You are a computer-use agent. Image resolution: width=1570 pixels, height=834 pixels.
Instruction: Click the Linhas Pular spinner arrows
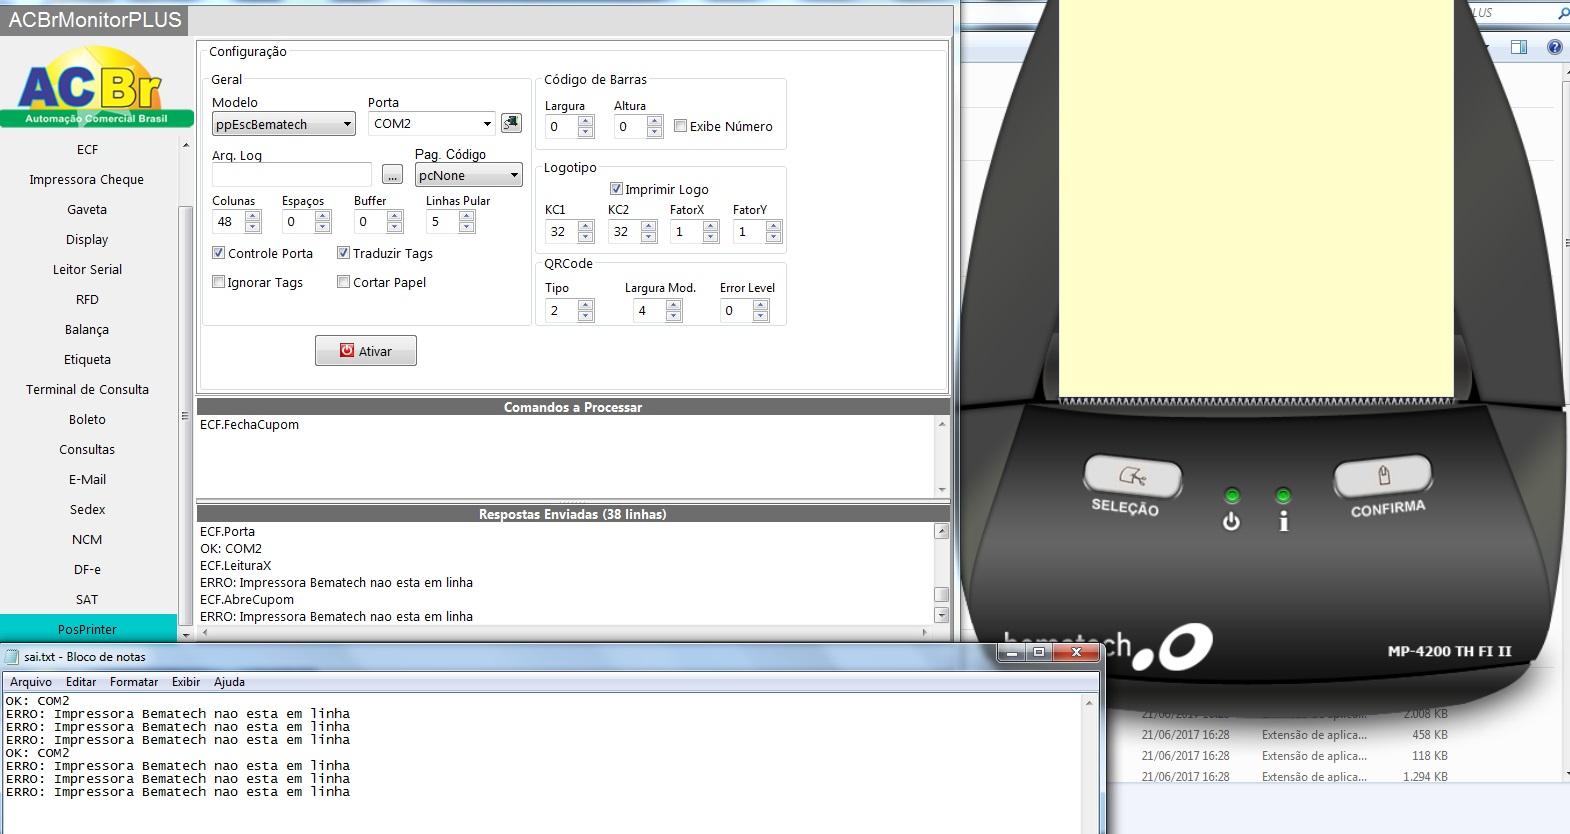pos(467,222)
